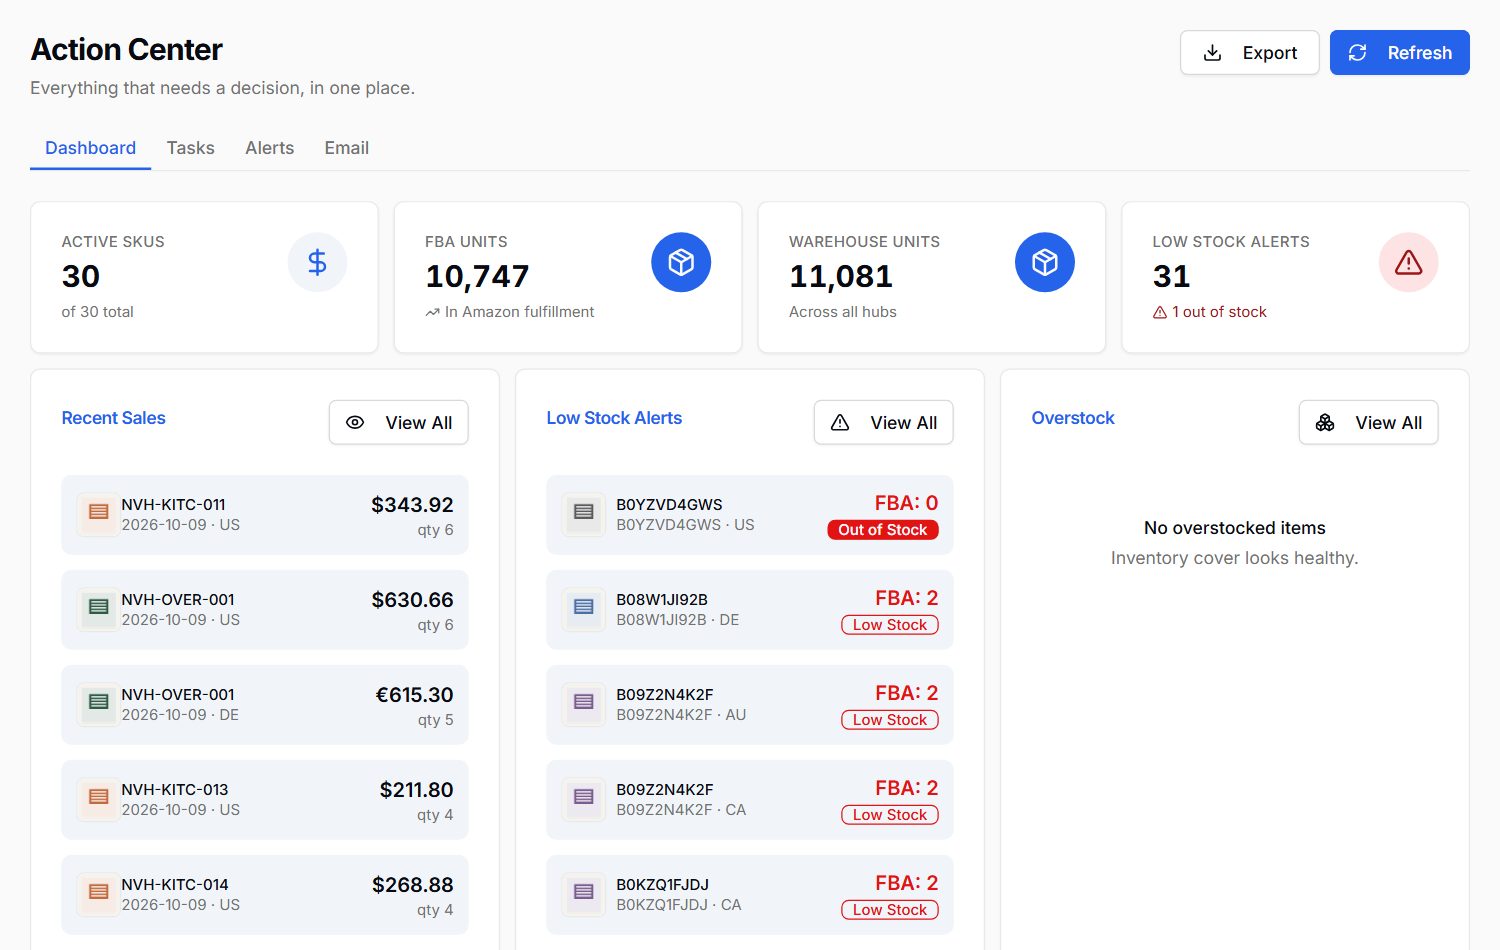Click the No overstocked items message
The width and height of the screenshot is (1500, 950).
1235,528
